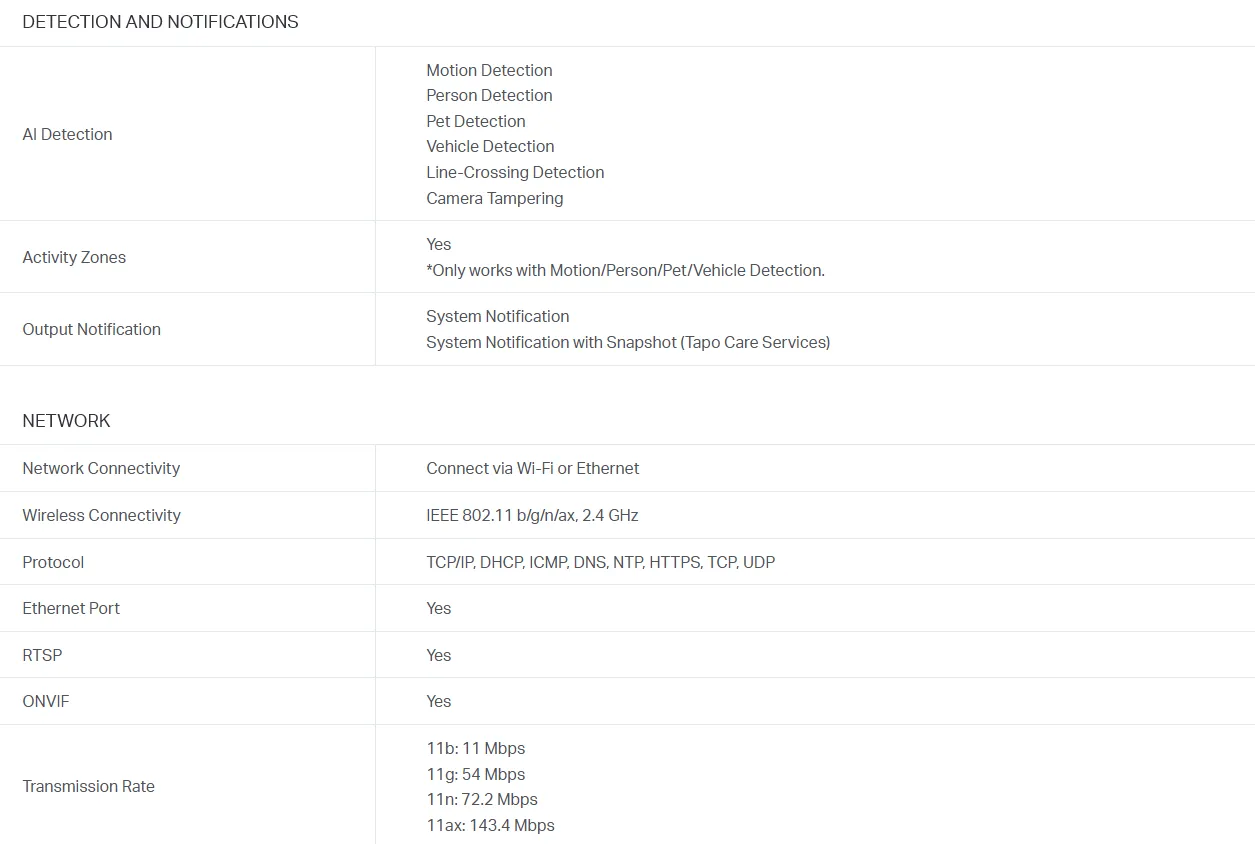Click the Motion/Person/Pet/Vehicle Detection note
The image size is (1255, 844).
pos(625,270)
